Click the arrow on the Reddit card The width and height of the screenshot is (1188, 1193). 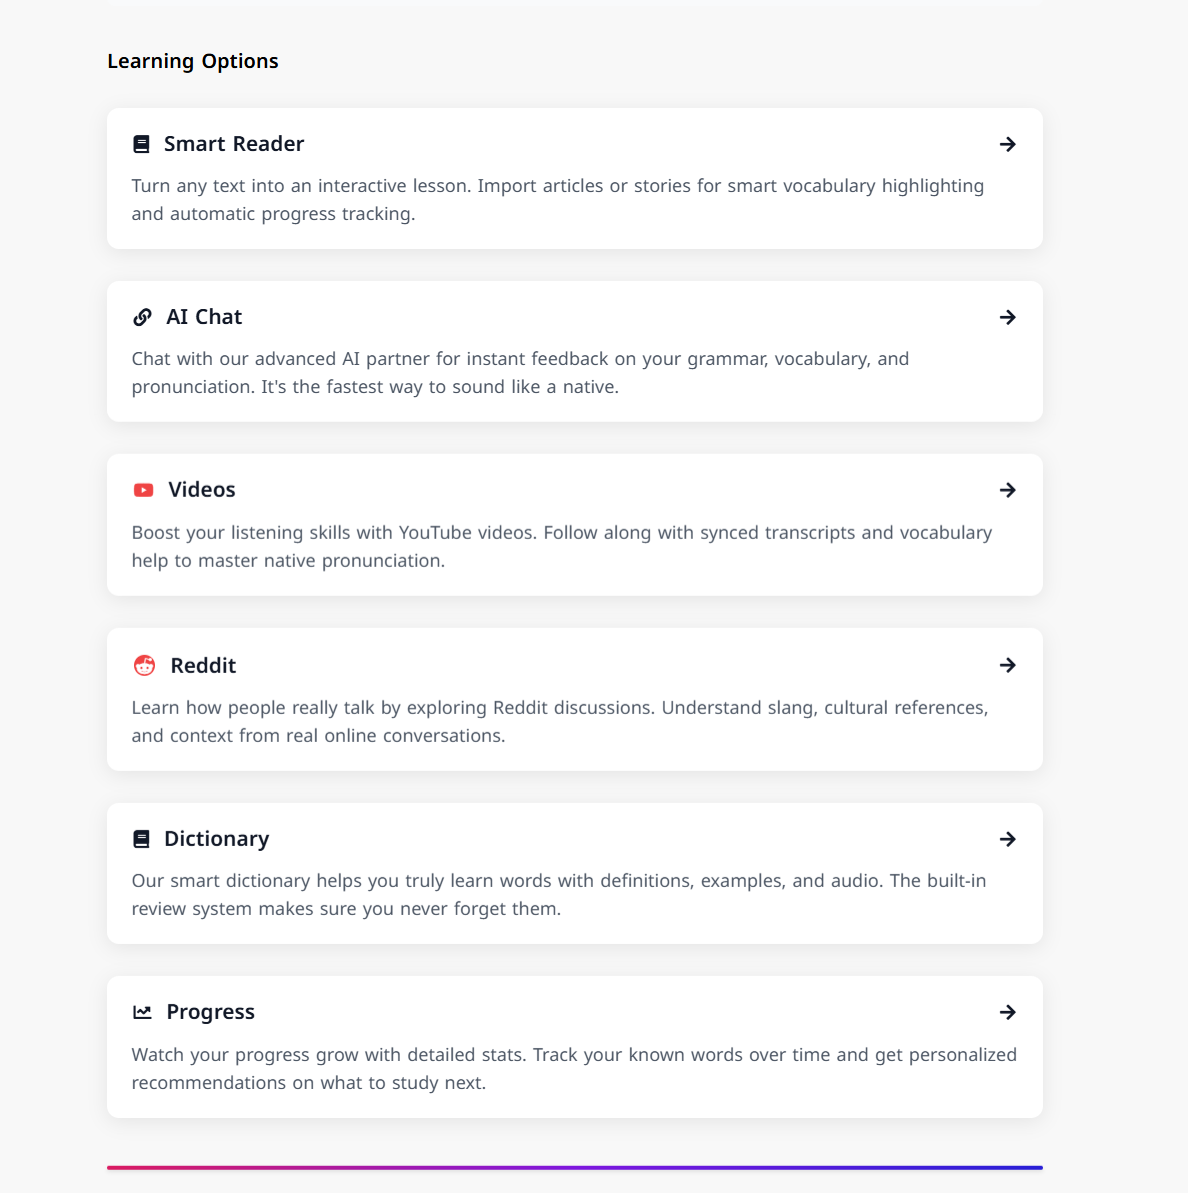point(1008,665)
